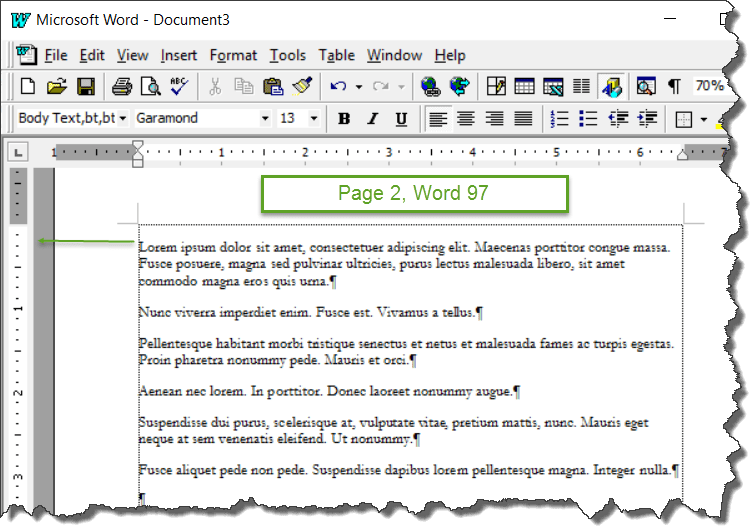Apply numbered list formatting
The image size is (751, 528).
(x=559, y=118)
